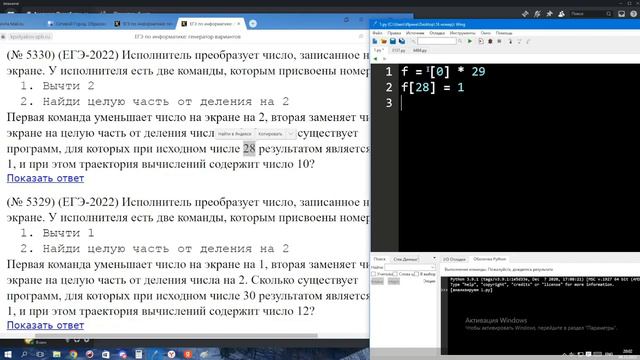Open a new browser tab
Image resolution: width=640 pixels, height=360 pixels.
tap(253, 24)
